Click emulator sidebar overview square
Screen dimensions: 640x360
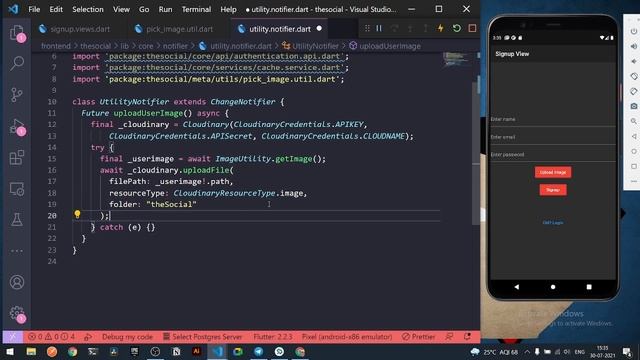click(633, 166)
